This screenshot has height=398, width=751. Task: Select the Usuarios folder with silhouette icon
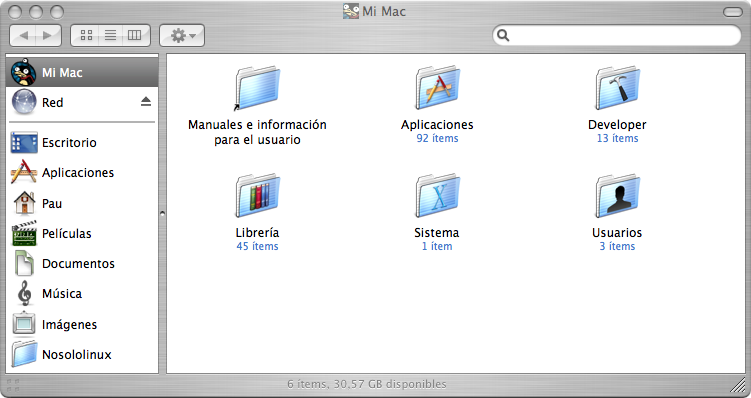point(617,196)
